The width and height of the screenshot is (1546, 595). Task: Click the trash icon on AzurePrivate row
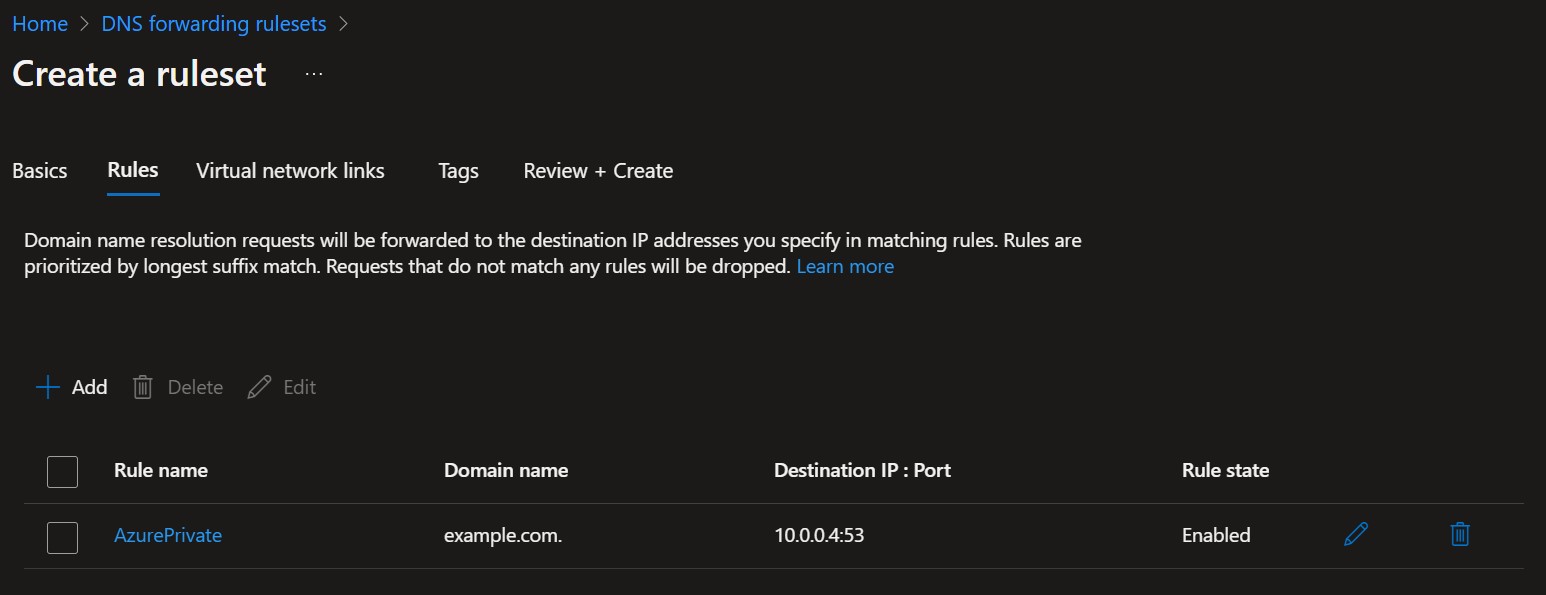tap(1459, 534)
